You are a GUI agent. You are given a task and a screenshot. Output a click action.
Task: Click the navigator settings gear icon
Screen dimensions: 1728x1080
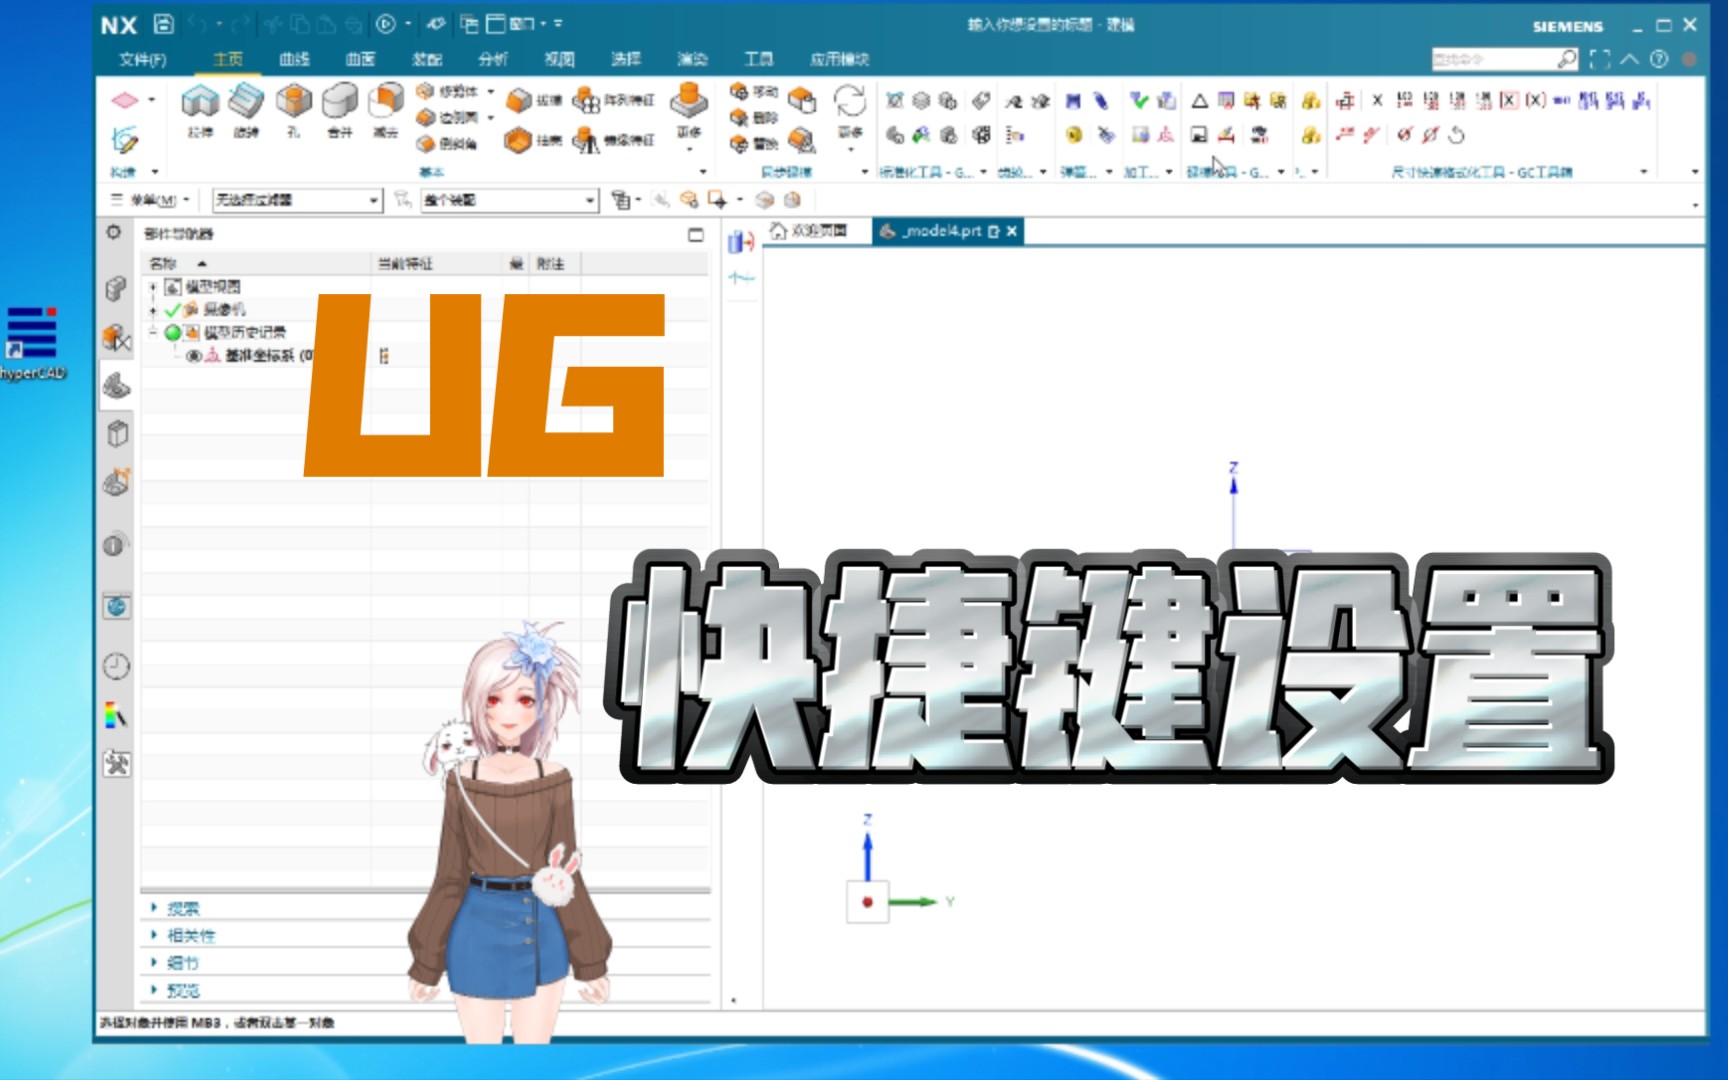(x=114, y=232)
